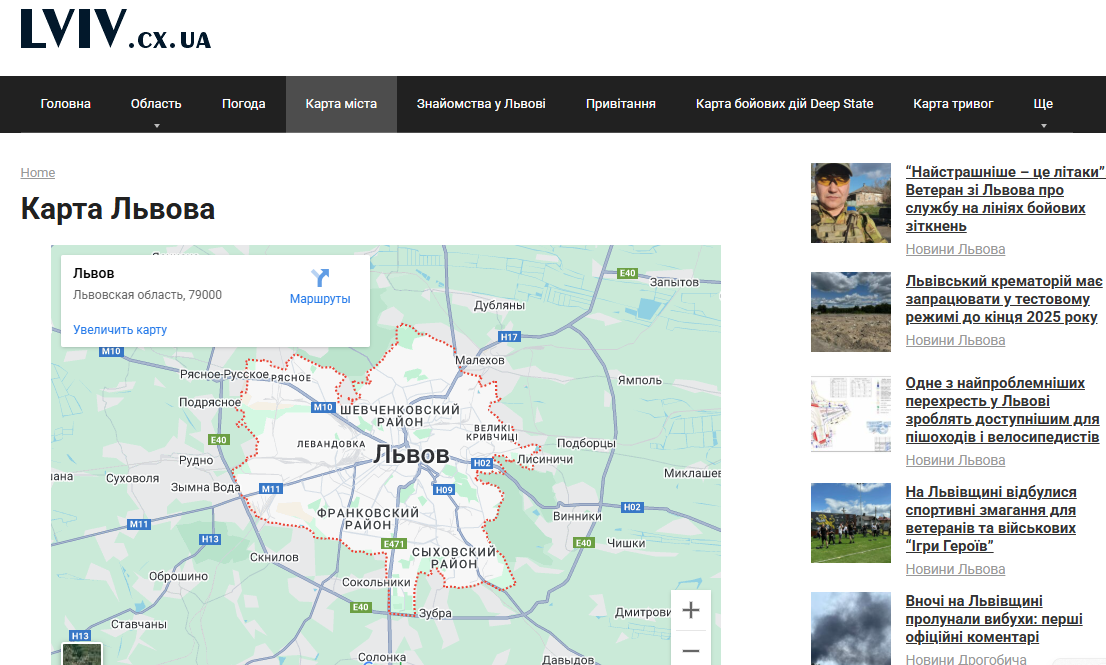Click Франковский район label on map
Image resolution: width=1106 pixels, height=665 pixels.
tap(368, 519)
